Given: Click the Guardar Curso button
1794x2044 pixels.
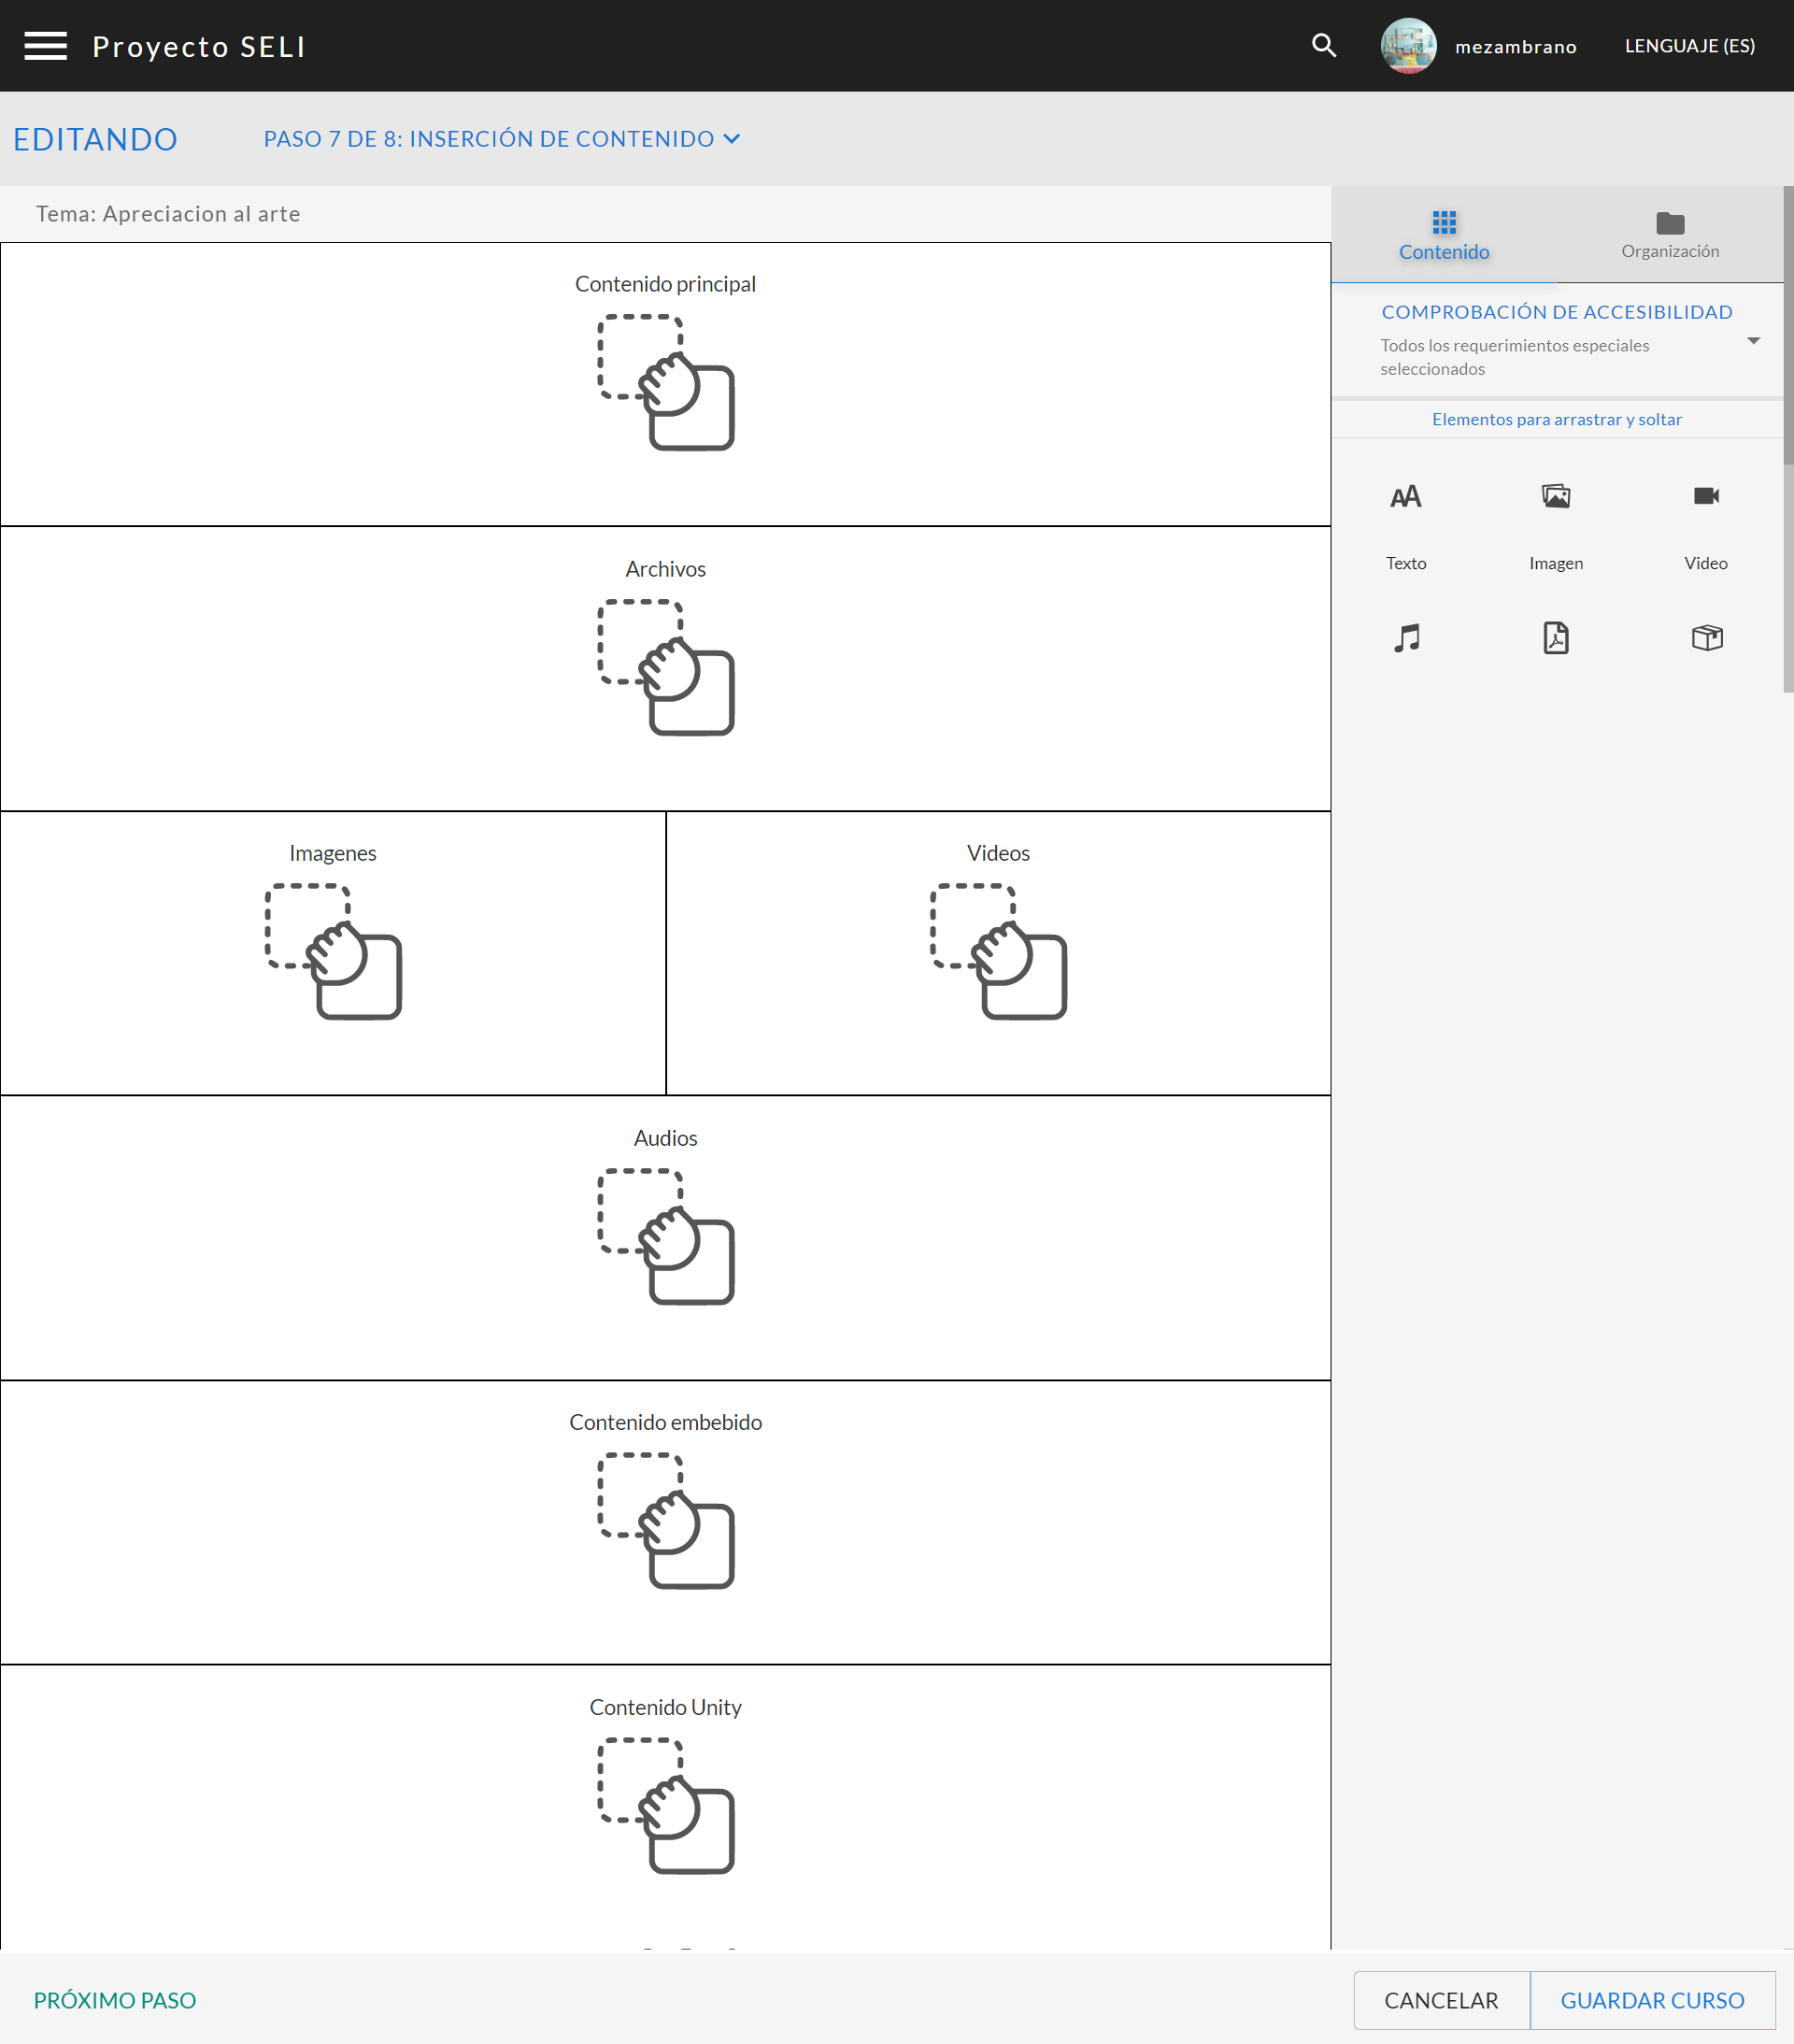Looking at the screenshot, I should tap(1652, 2000).
